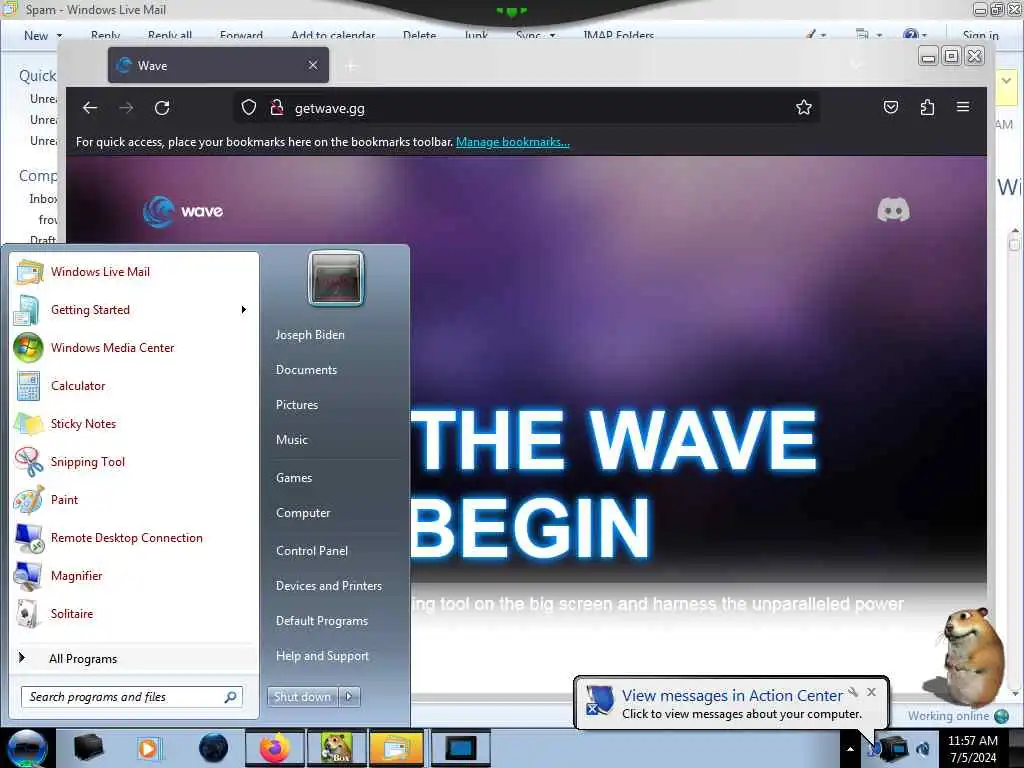Open the Firefox hamburger menu
The image size is (1024, 768).
[x=963, y=106]
